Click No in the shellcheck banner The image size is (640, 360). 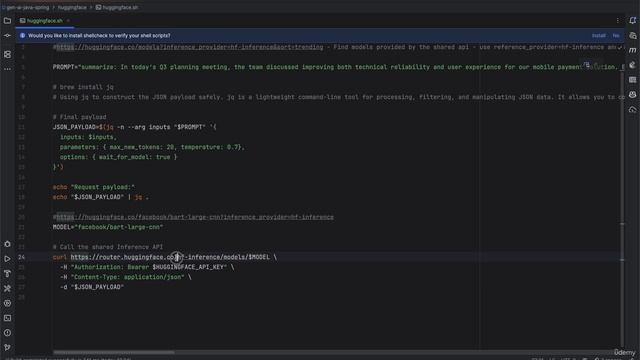(616, 36)
